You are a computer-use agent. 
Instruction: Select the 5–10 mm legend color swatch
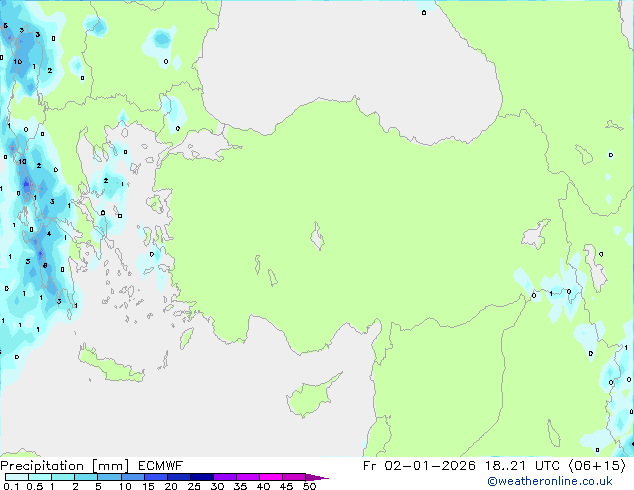[109, 477]
